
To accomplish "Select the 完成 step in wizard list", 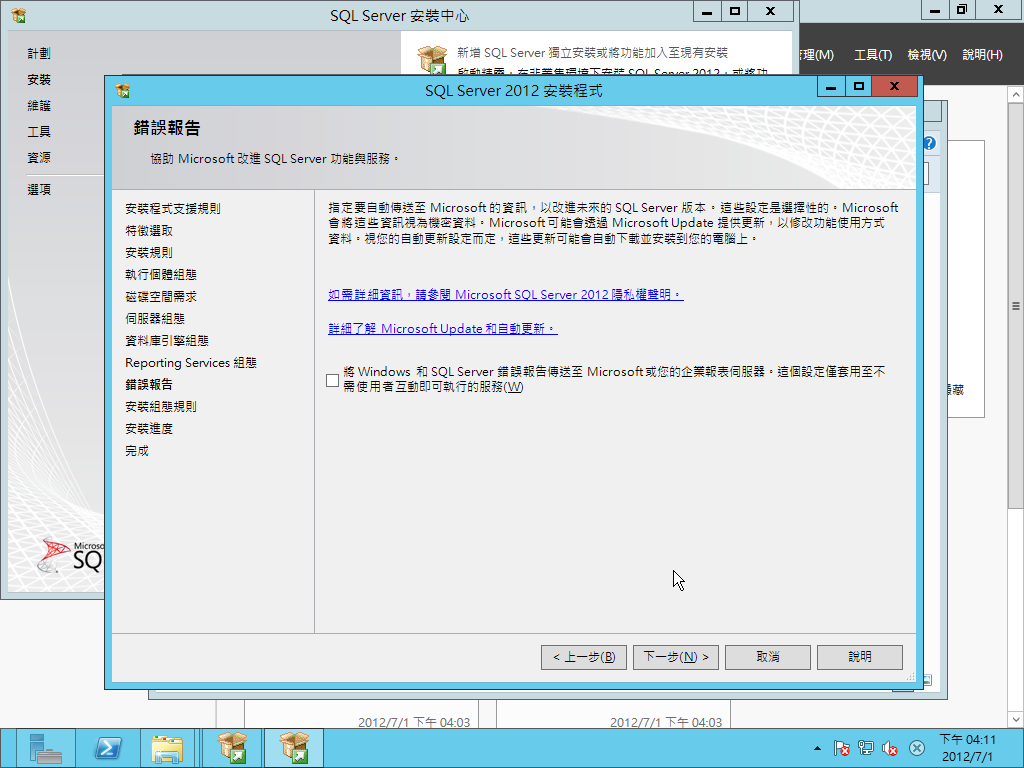I will tap(137, 451).
